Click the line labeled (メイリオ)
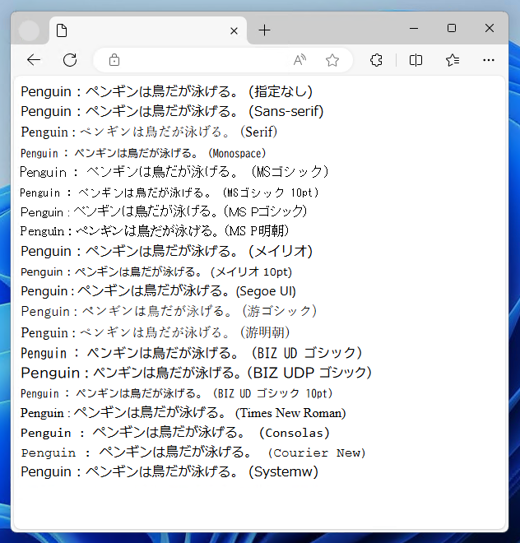Image resolution: width=520 pixels, height=543 pixels. coord(167,251)
